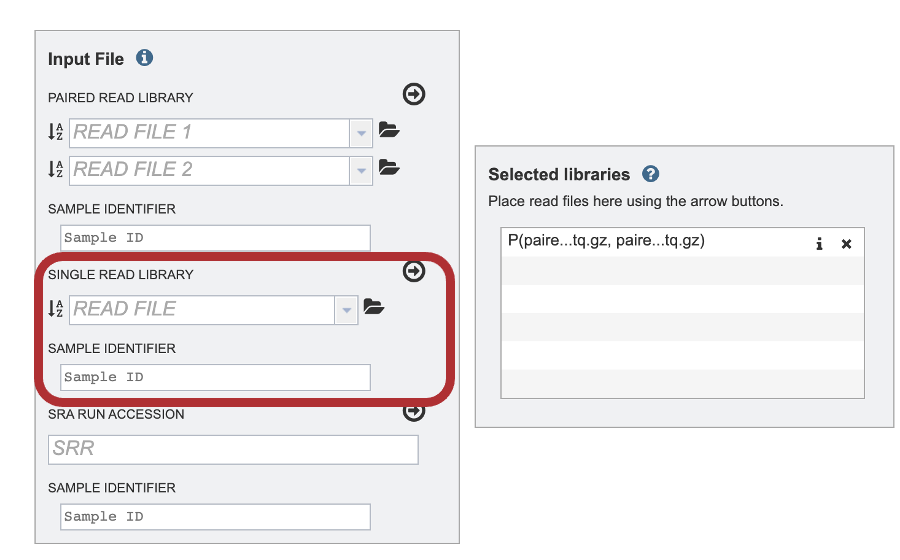Image resolution: width=900 pixels, height=560 pixels.
Task: Click the single library Sample ID field
Action: 215,377
